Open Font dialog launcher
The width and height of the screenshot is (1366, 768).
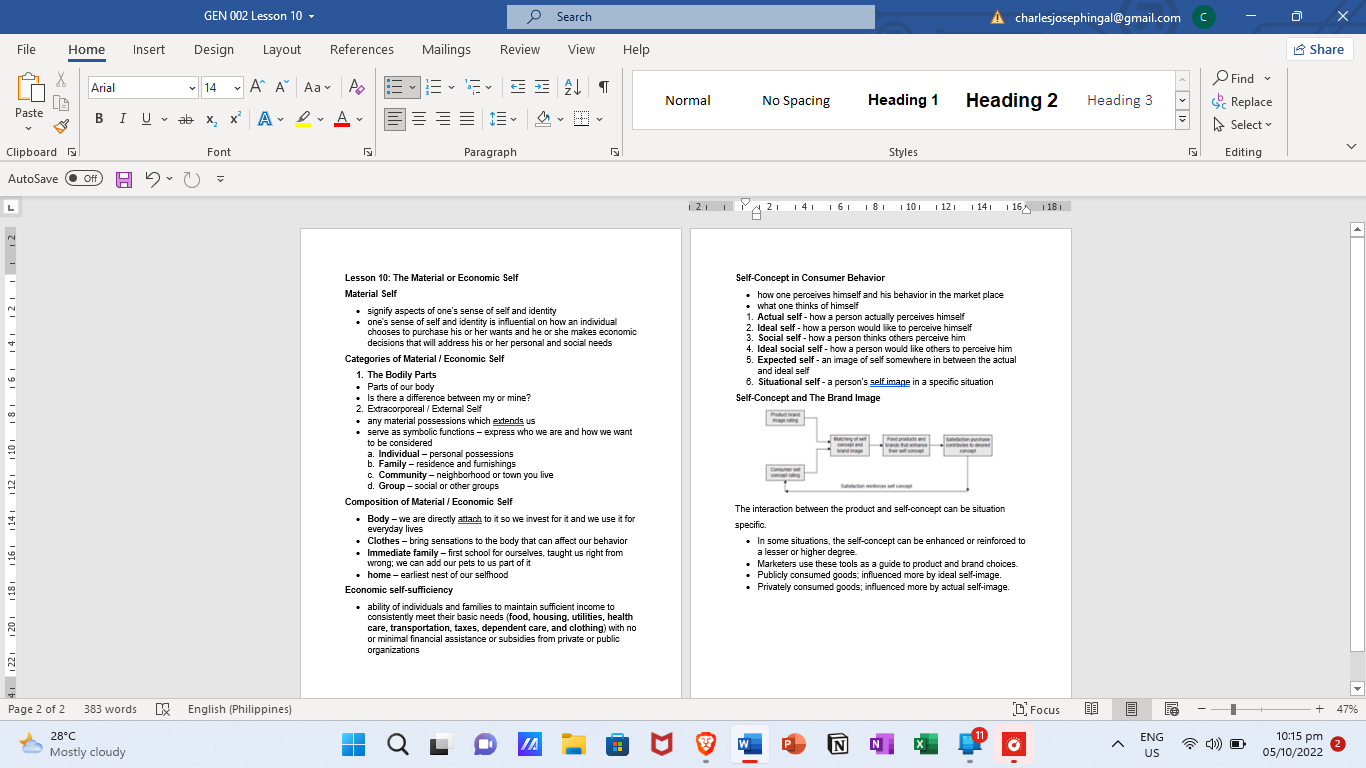click(x=368, y=152)
